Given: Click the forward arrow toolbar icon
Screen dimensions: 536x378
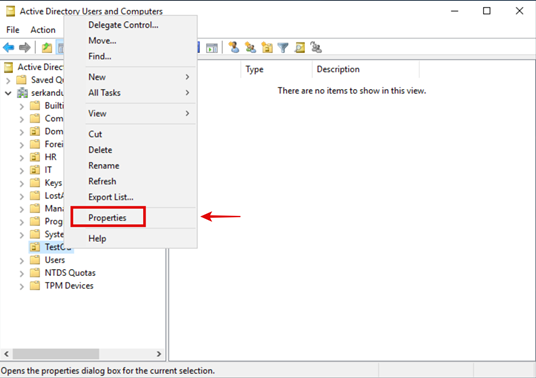Looking at the screenshot, I should (25, 48).
